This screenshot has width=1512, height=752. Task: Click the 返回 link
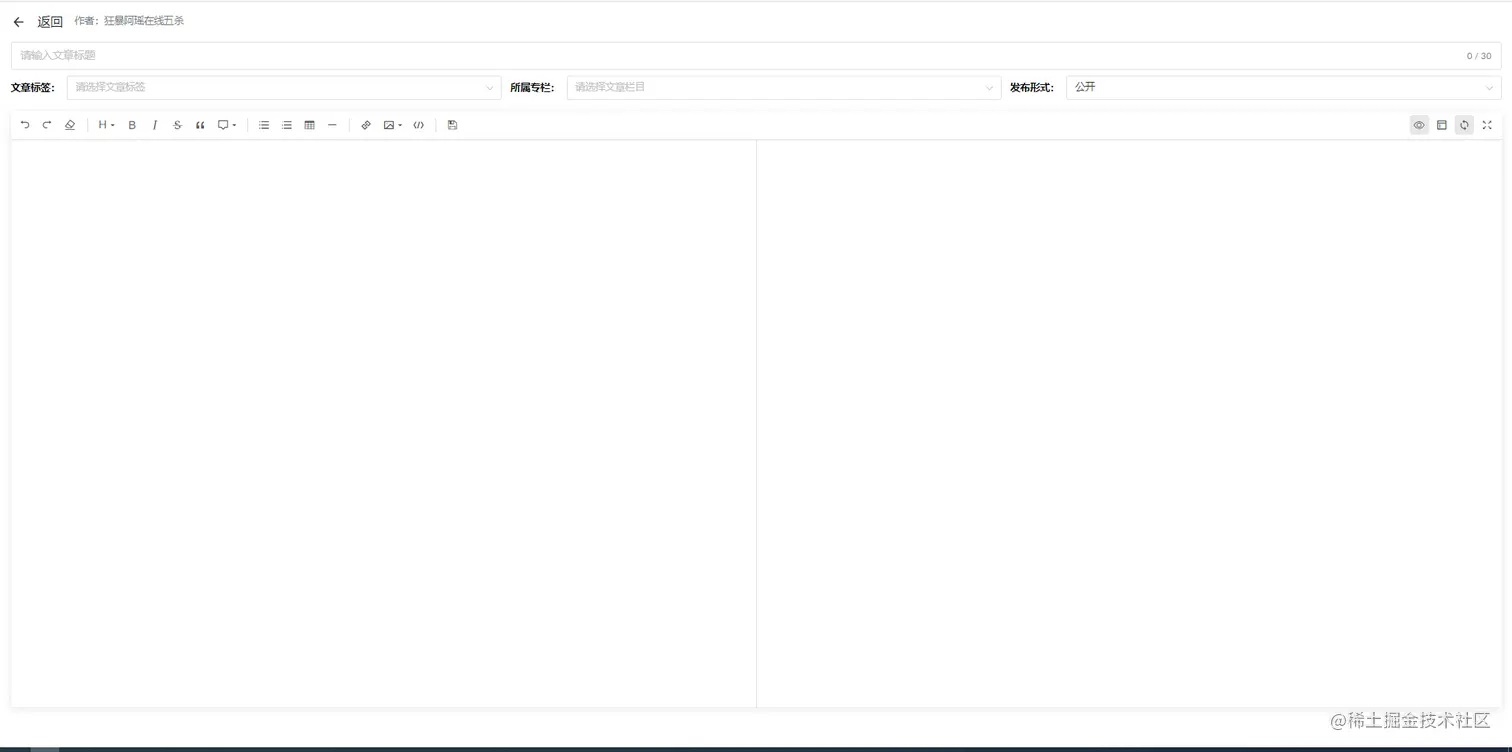coord(50,22)
